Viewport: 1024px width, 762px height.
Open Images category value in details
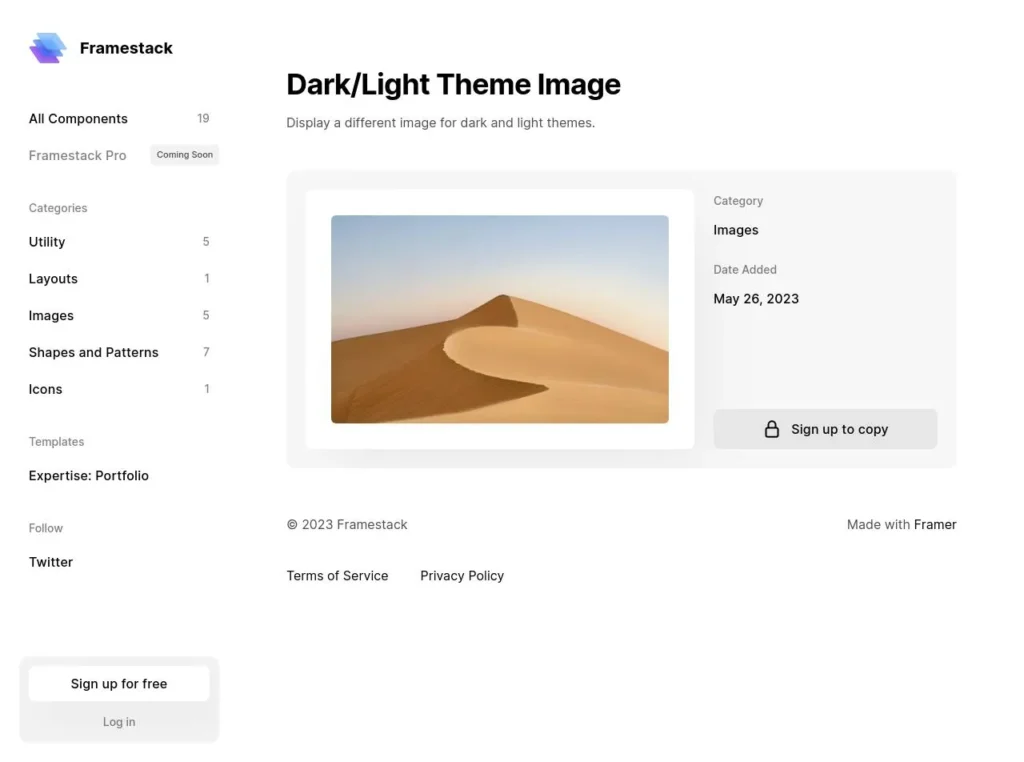[735, 230]
